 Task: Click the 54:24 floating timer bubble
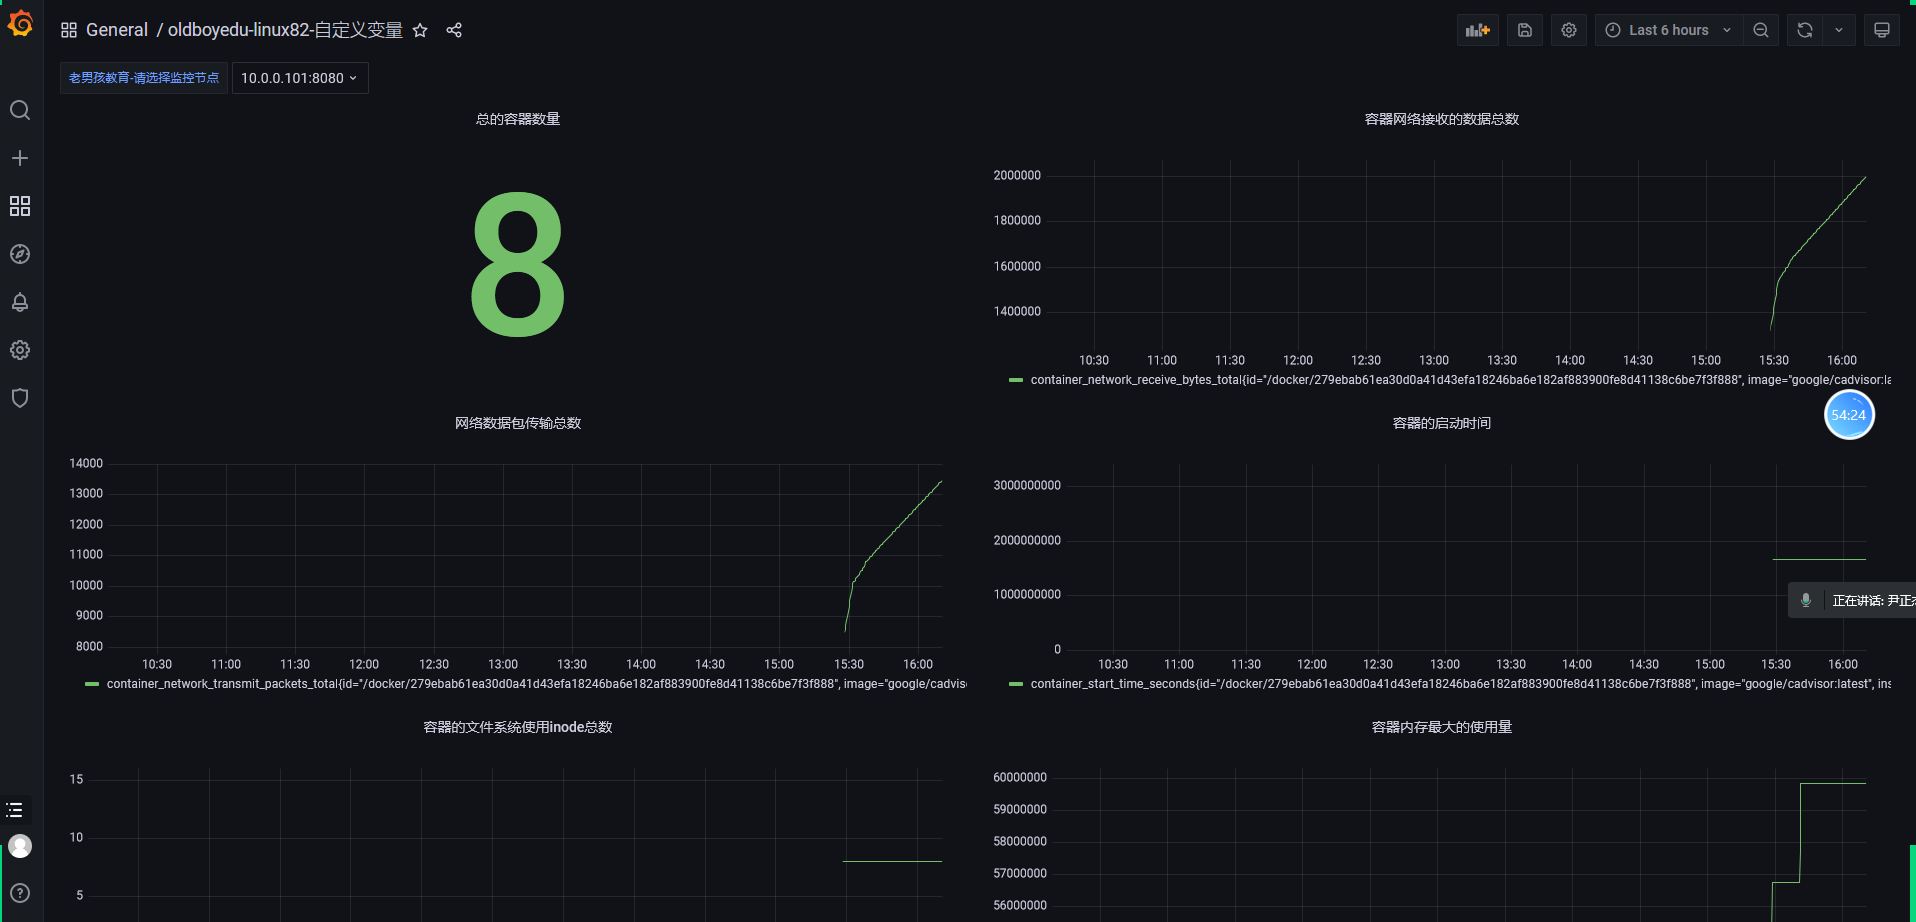click(1849, 415)
